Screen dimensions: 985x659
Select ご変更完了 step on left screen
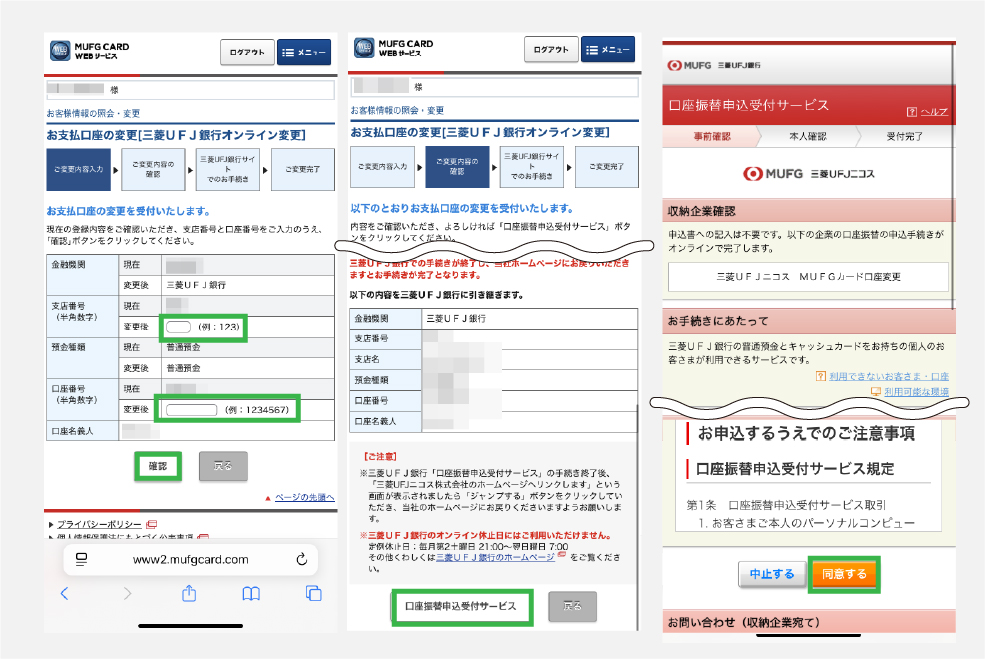[x=303, y=170]
